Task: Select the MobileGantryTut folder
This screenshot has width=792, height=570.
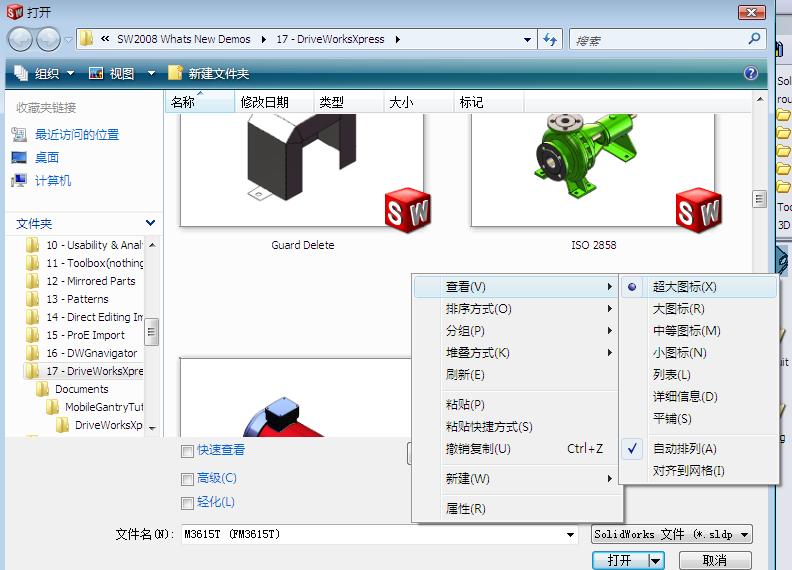Action: click(x=94, y=407)
